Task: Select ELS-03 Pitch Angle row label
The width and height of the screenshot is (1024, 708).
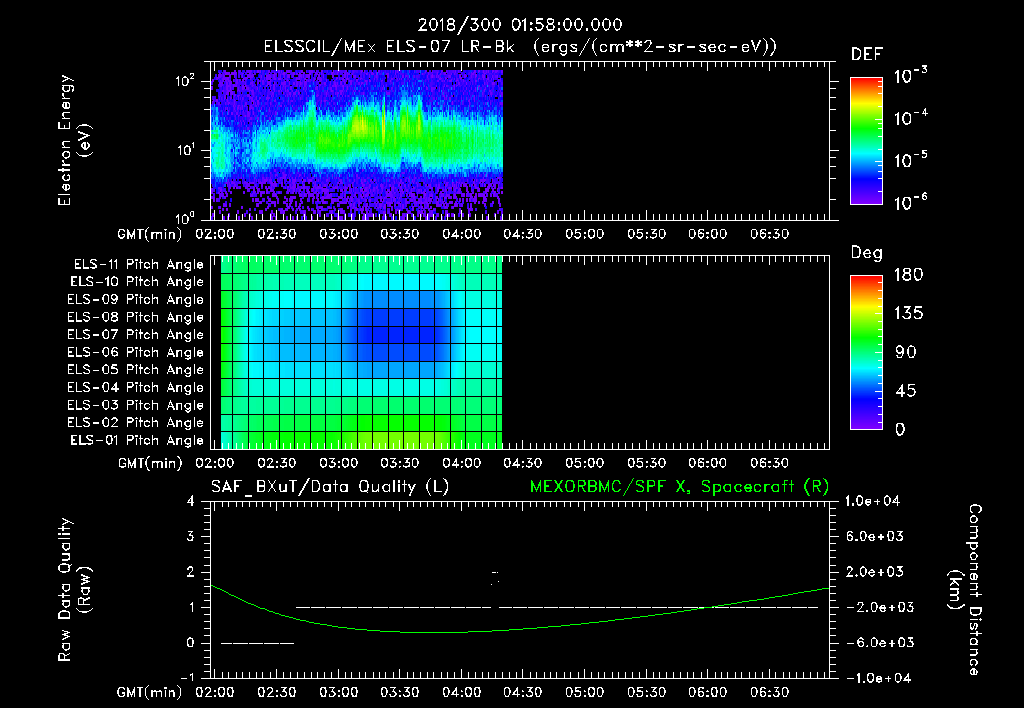Action: [x=136, y=405]
